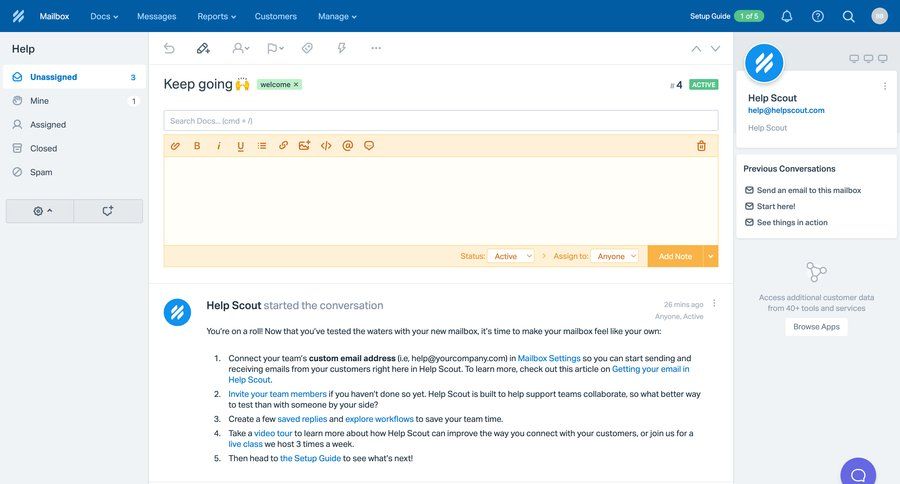Open the Reports dropdown menu

tap(216, 16)
